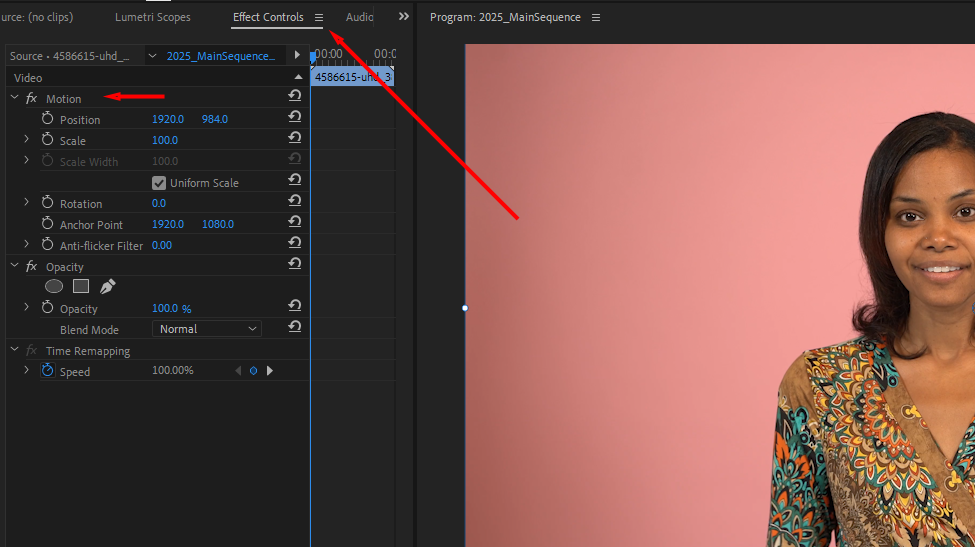Expand the Rotation parameter row
Image resolution: width=975 pixels, height=547 pixels.
(x=26, y=202)
